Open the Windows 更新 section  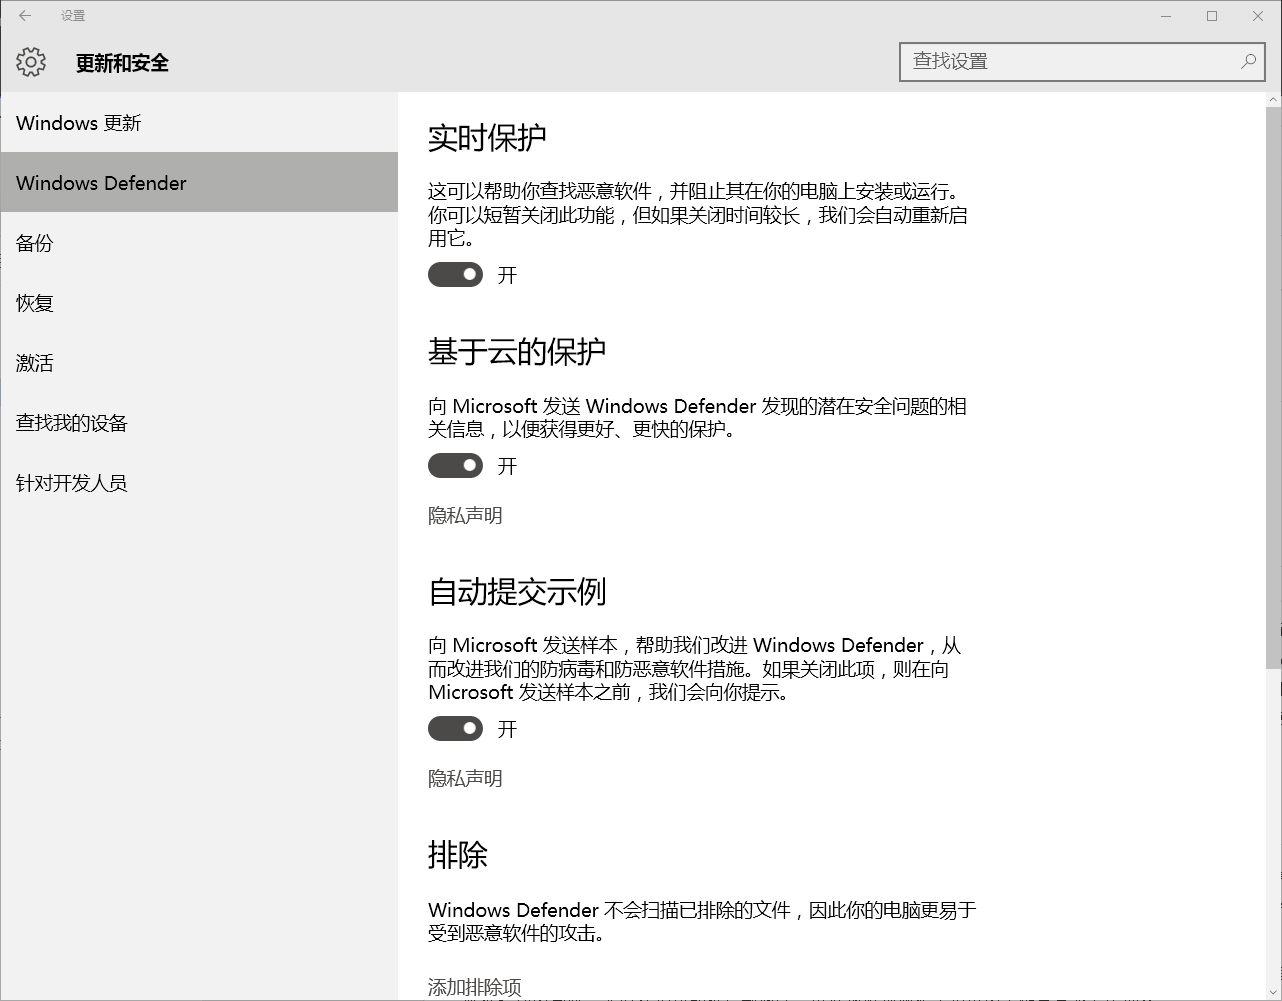click(199, 123)
